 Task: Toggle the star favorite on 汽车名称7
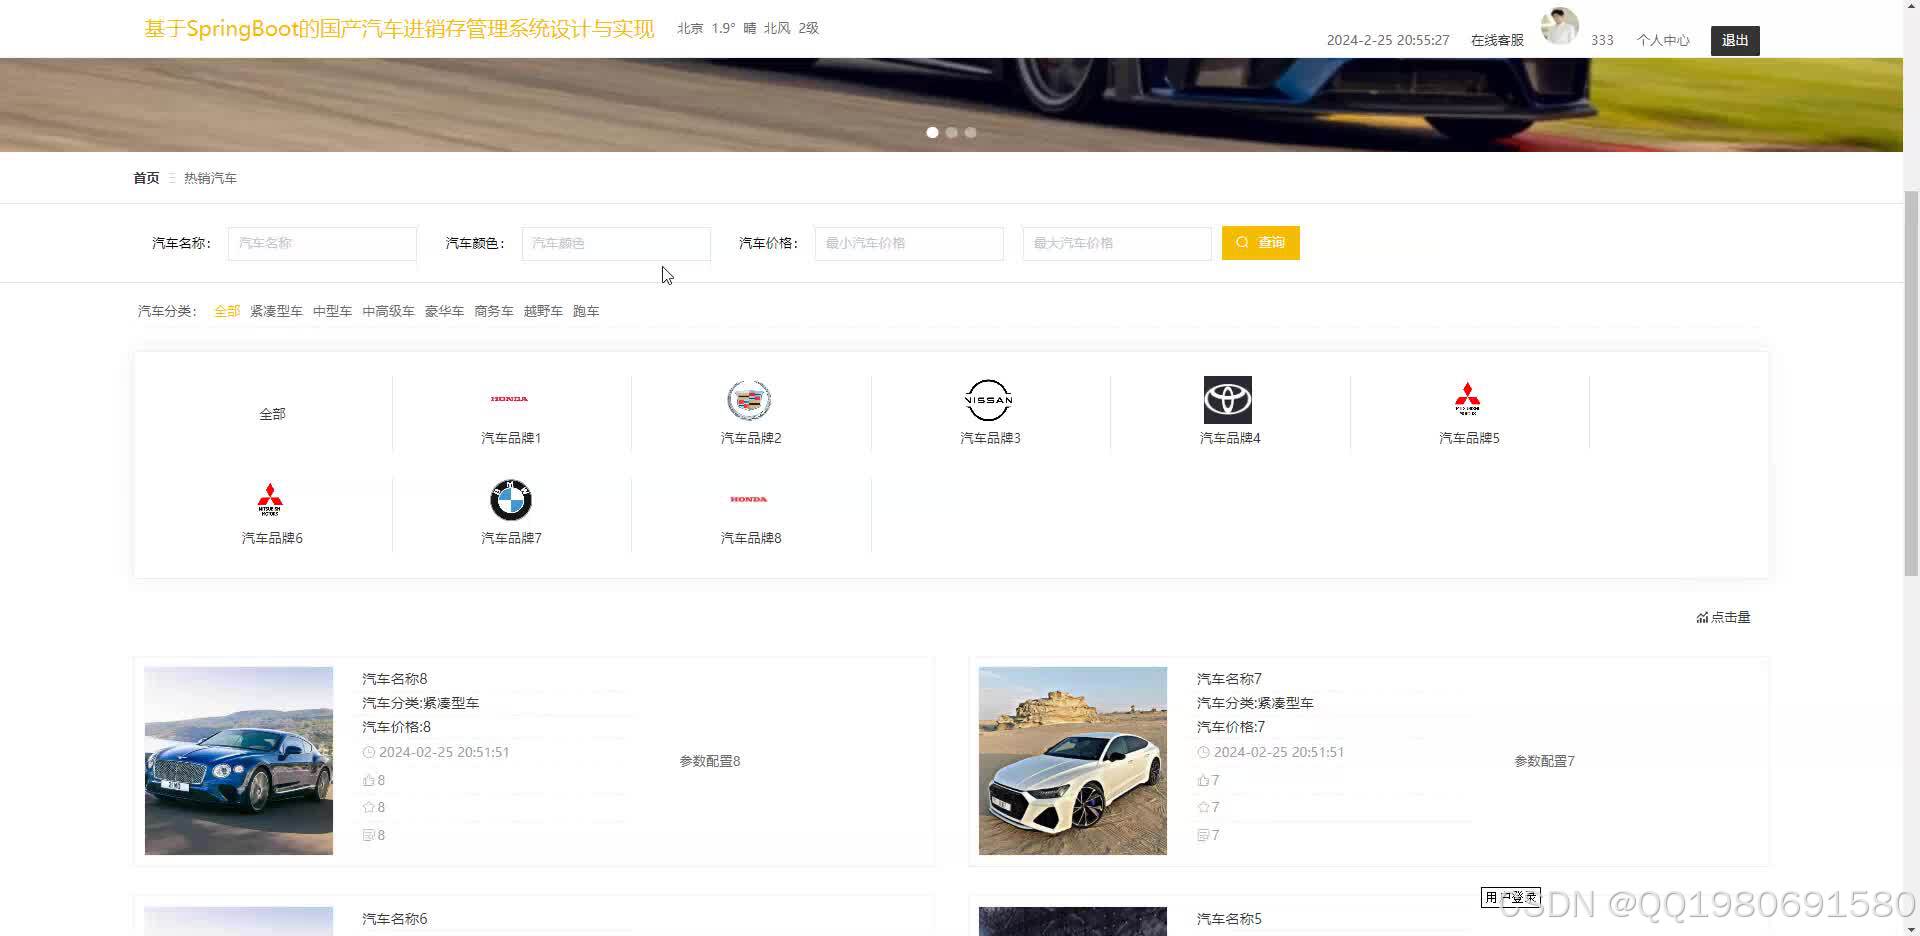pos(1203,807)
